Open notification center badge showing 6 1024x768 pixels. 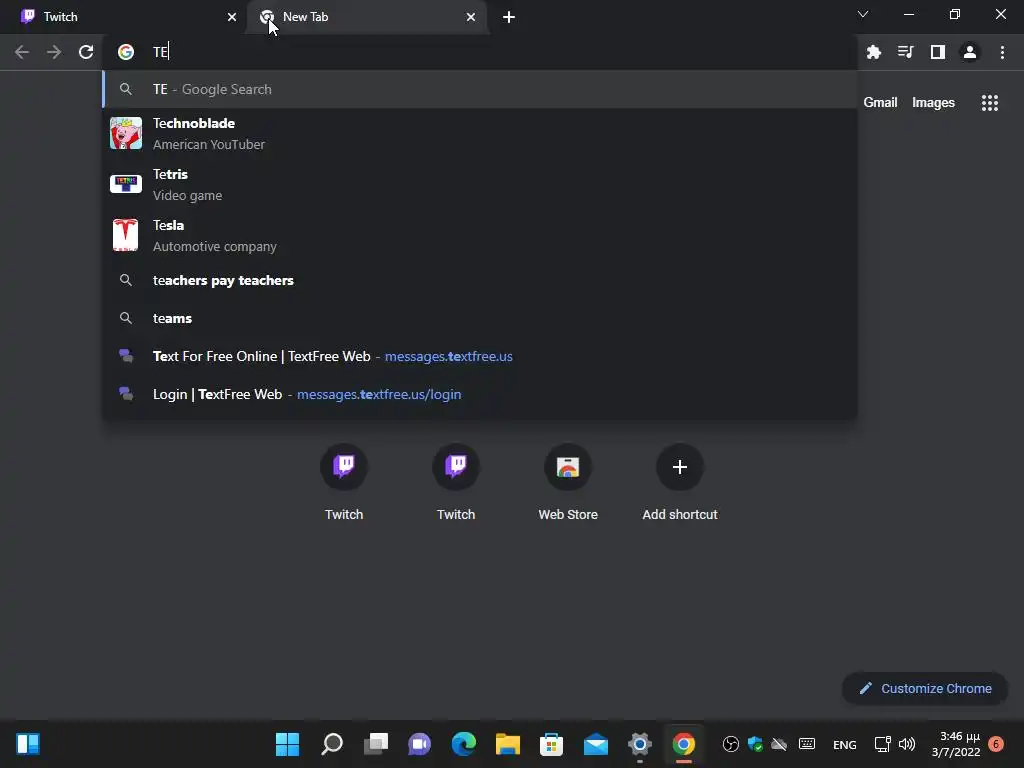click(996, 744)
